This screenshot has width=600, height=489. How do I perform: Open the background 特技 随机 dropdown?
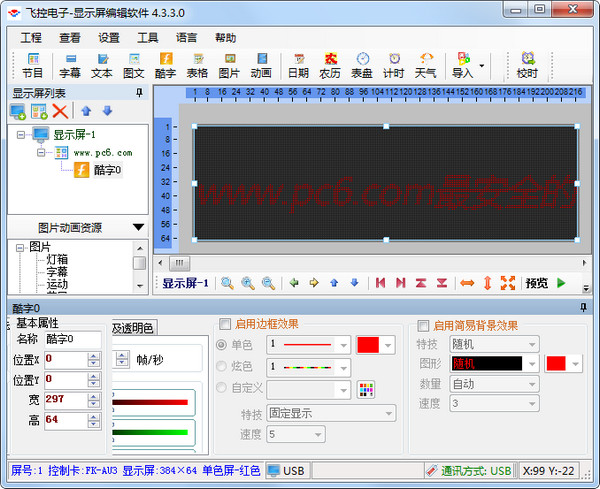pos(532,344)
